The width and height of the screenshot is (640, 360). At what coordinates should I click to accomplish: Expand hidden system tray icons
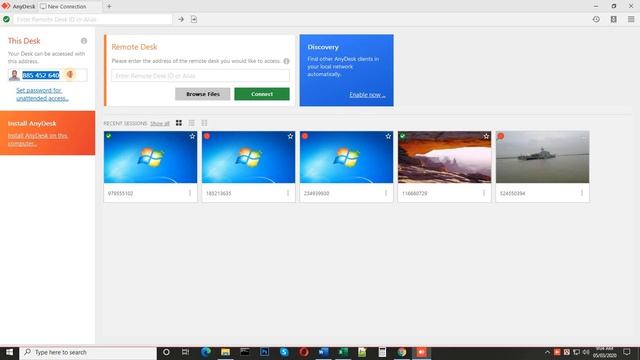tap(547, 352)
